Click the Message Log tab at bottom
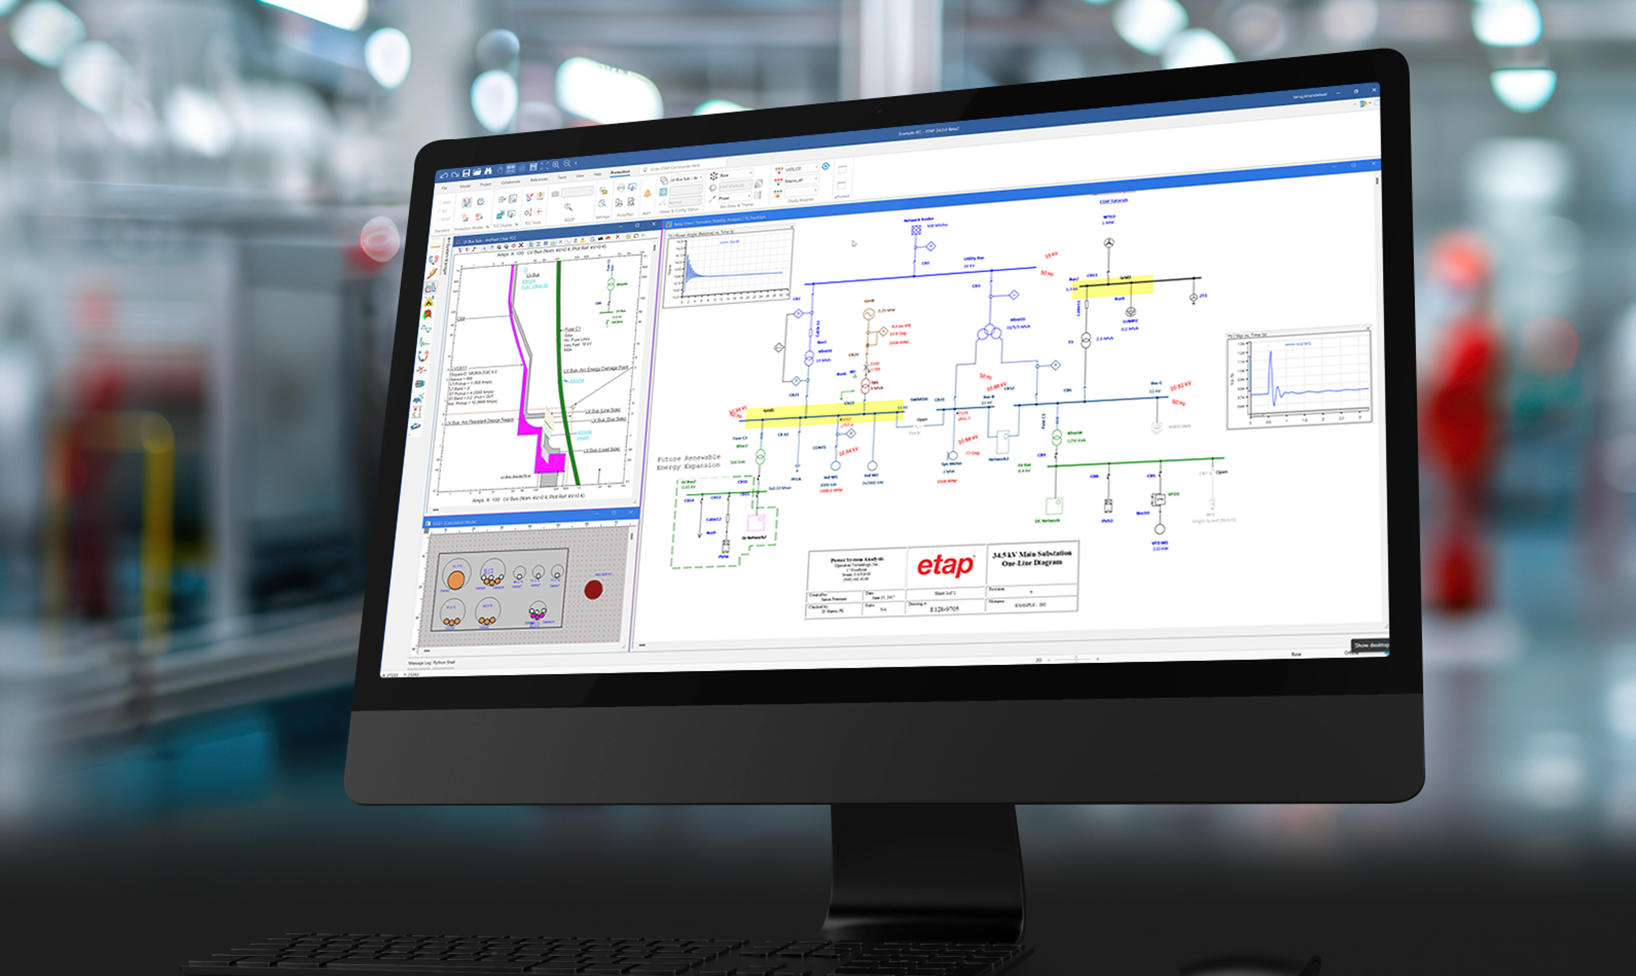 tap(418, 664)
